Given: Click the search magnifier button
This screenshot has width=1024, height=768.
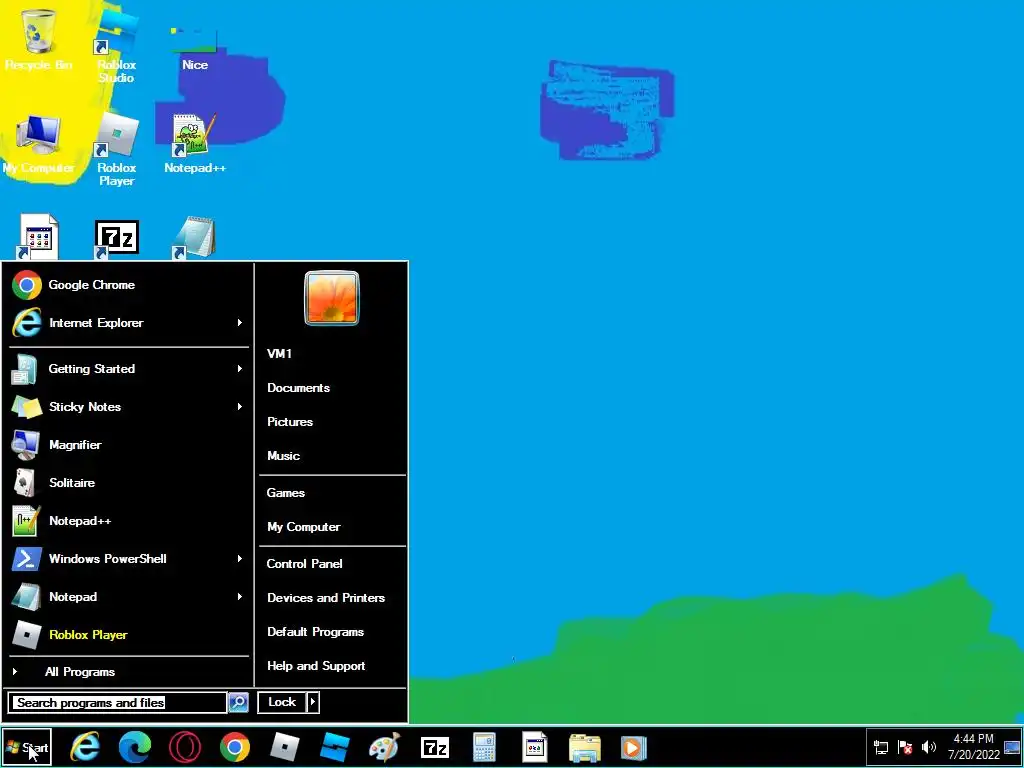Looking at the screenshot, I should (x=238, y=702).
